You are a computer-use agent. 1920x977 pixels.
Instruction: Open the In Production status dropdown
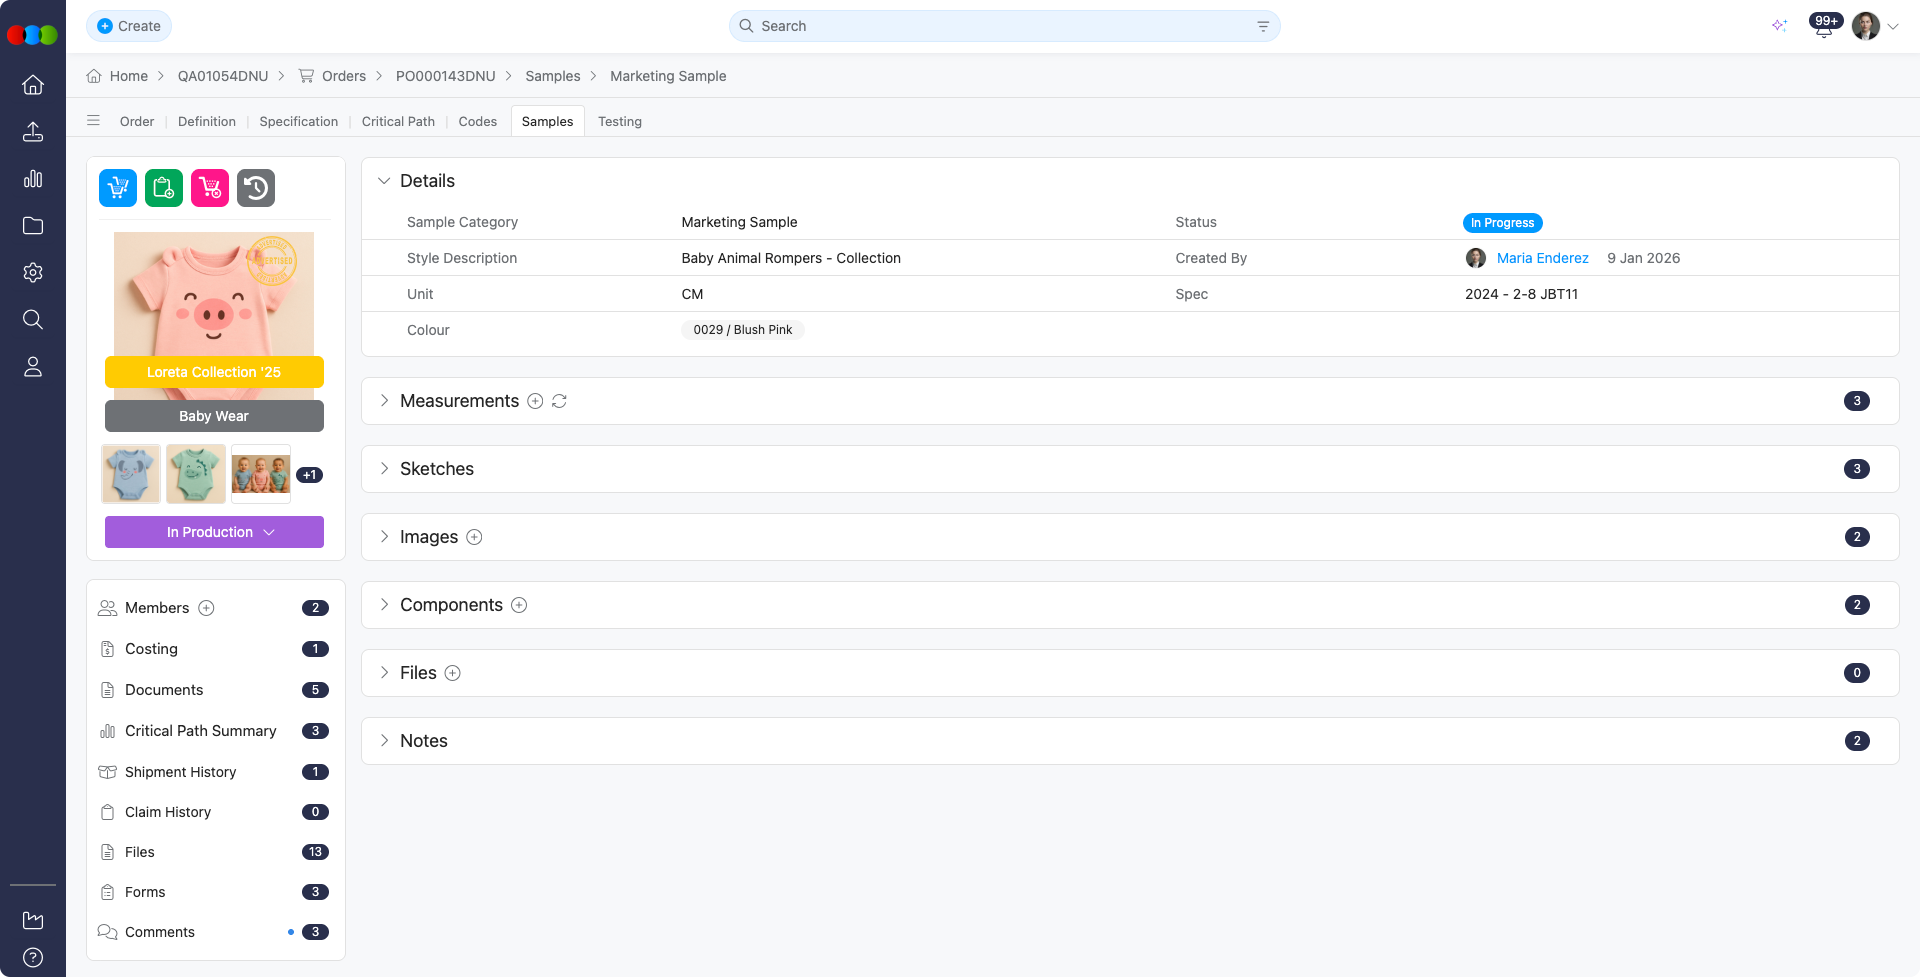214,531
